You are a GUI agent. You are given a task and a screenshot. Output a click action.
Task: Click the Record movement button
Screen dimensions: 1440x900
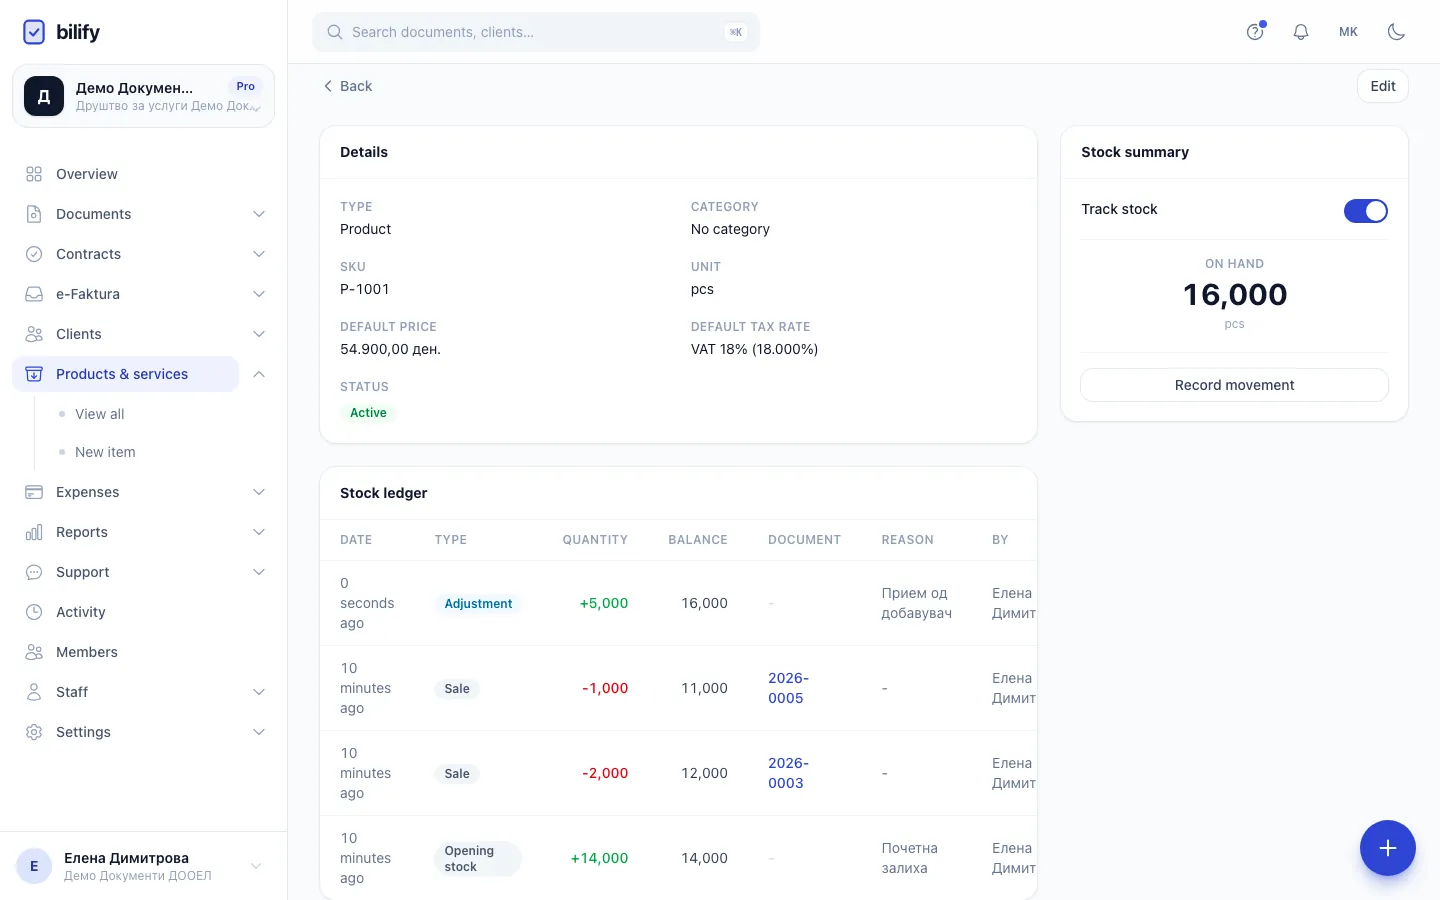[x=1234, y=385]
